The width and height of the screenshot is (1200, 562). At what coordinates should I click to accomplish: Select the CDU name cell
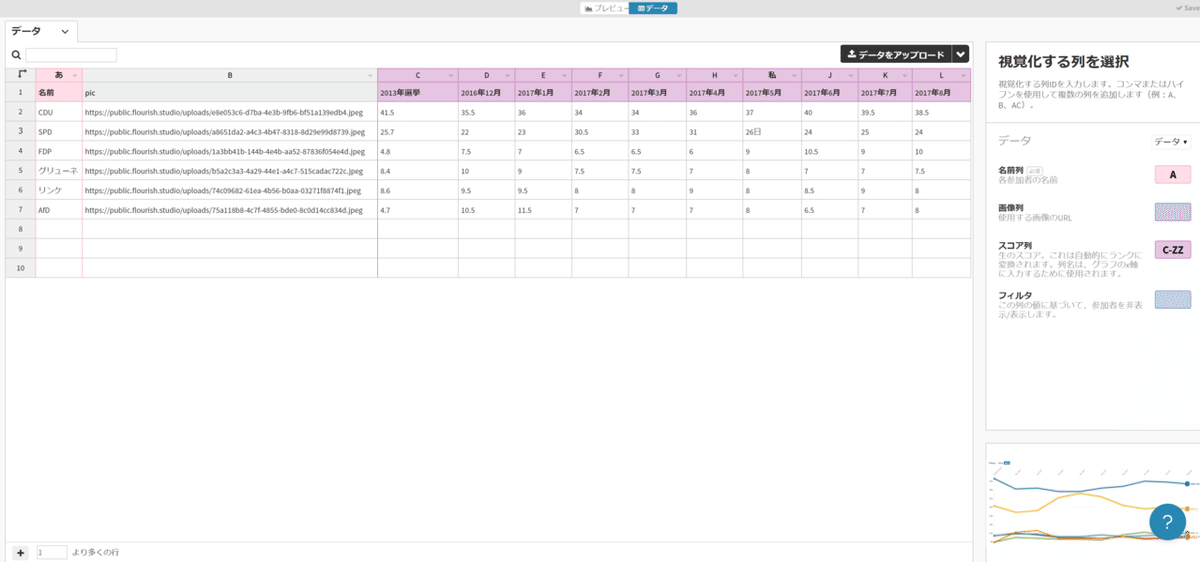point(59,112)
